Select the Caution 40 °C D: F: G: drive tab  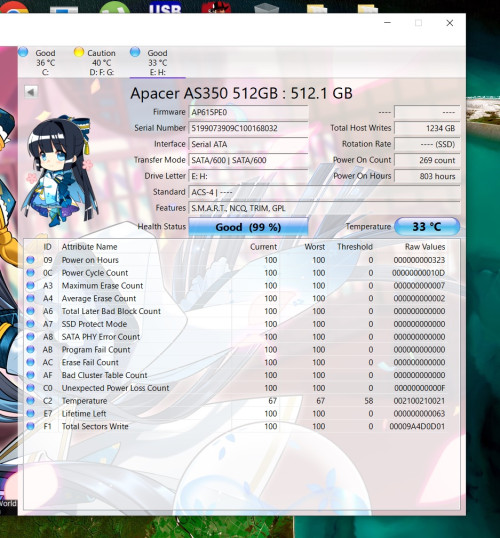pos(95,62)
